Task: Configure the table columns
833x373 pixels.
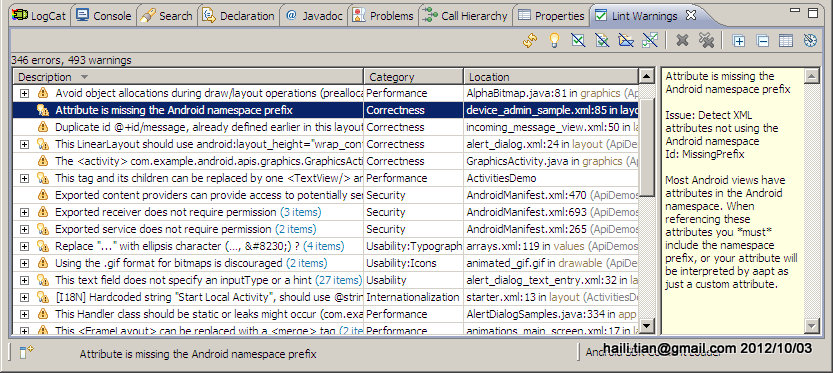Action: coord(786,41)
